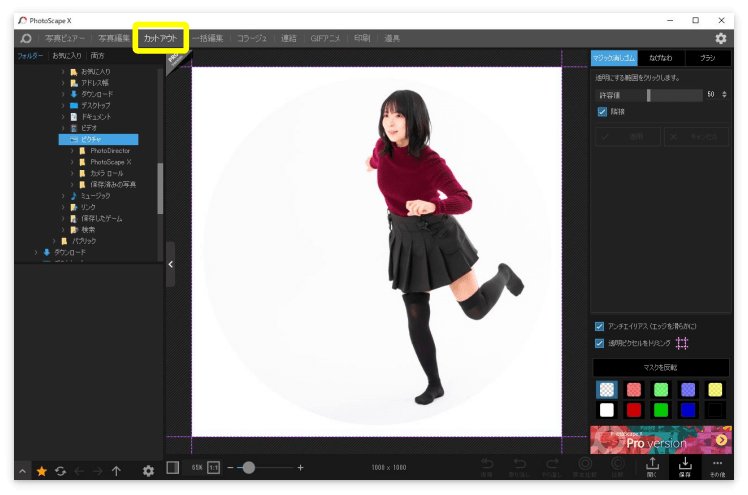Click the PRO version corner ribbon
Screen dimensions: 748x495
(x=176, y=60)
